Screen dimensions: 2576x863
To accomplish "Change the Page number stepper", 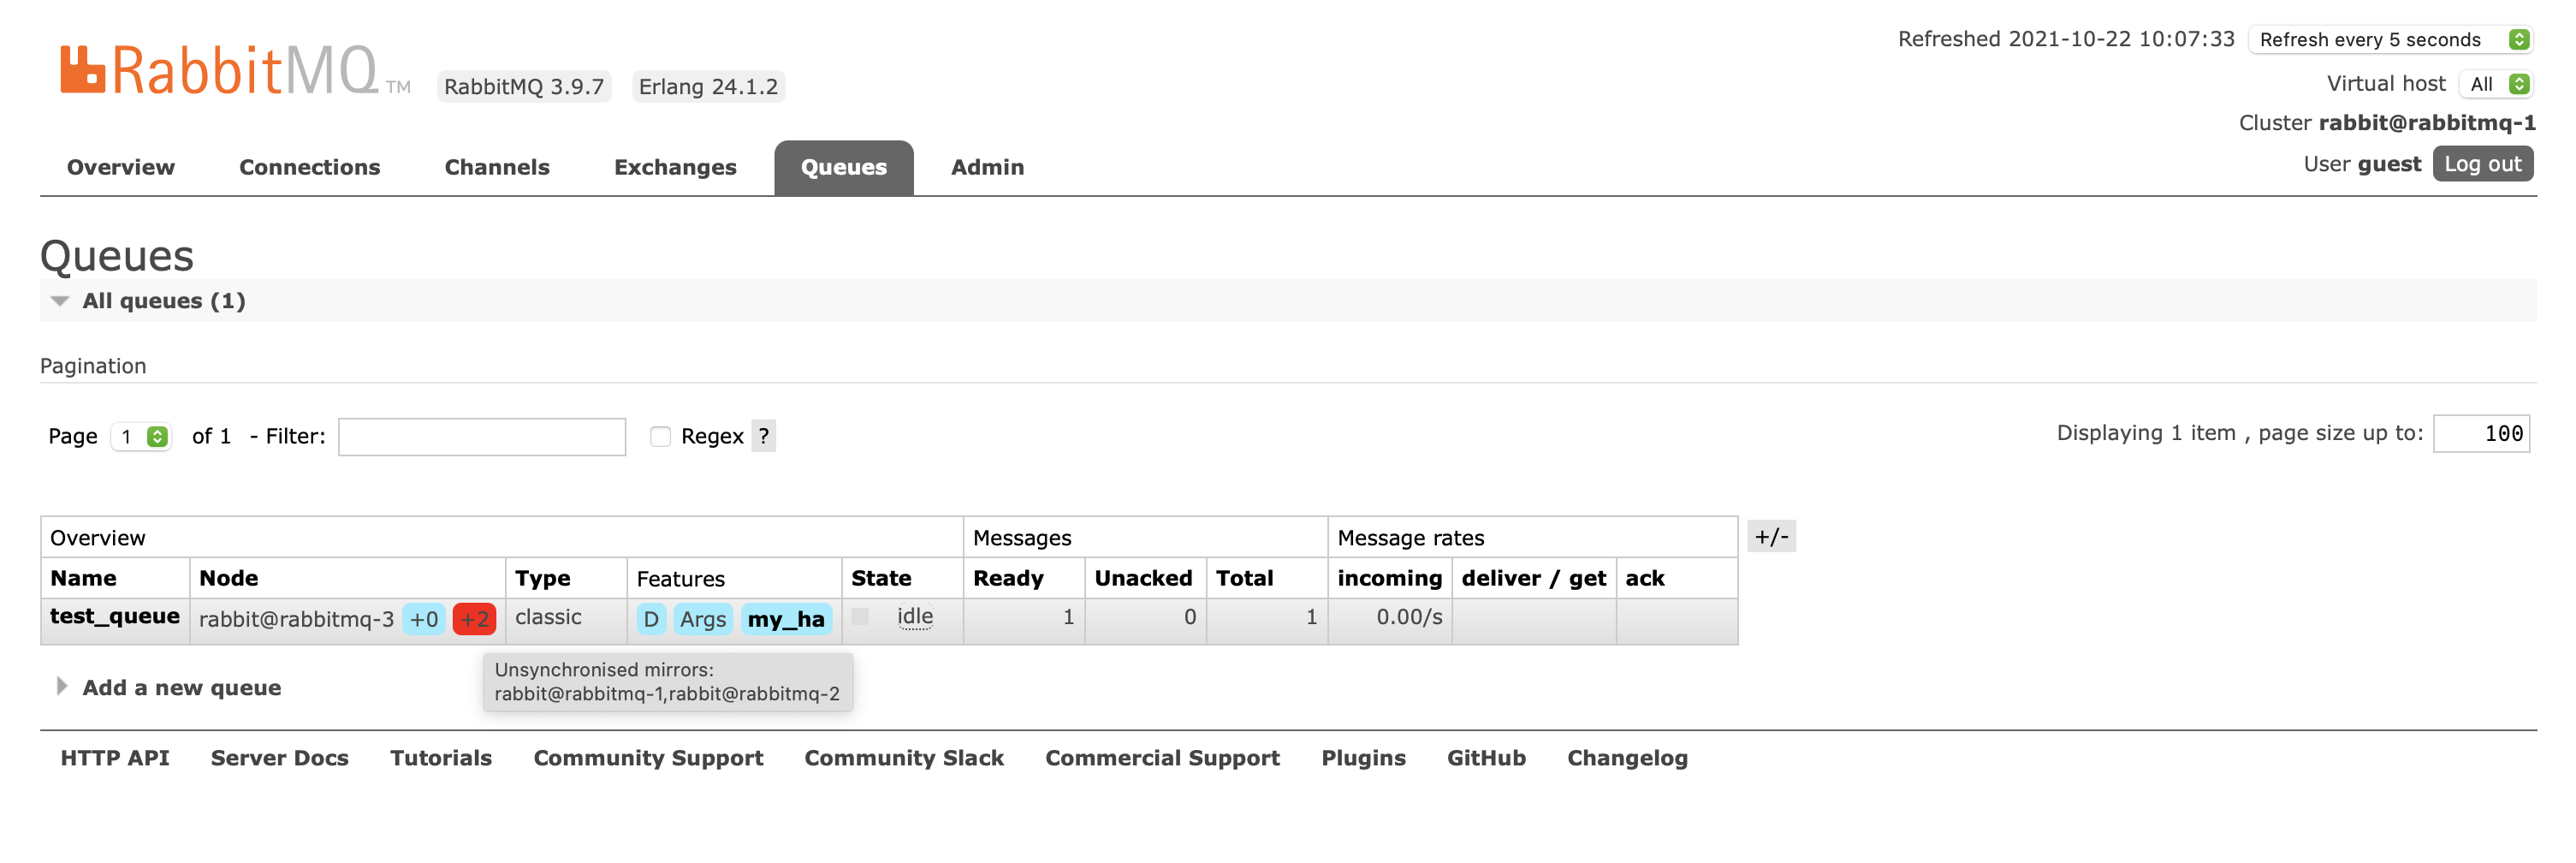I will click(140, 436).
